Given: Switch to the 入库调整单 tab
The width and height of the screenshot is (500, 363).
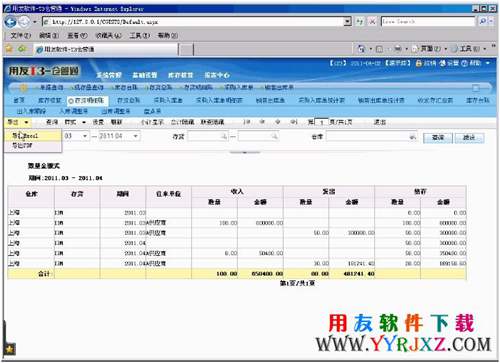Looking at the screenshot, I should click(x=73, y=111).
